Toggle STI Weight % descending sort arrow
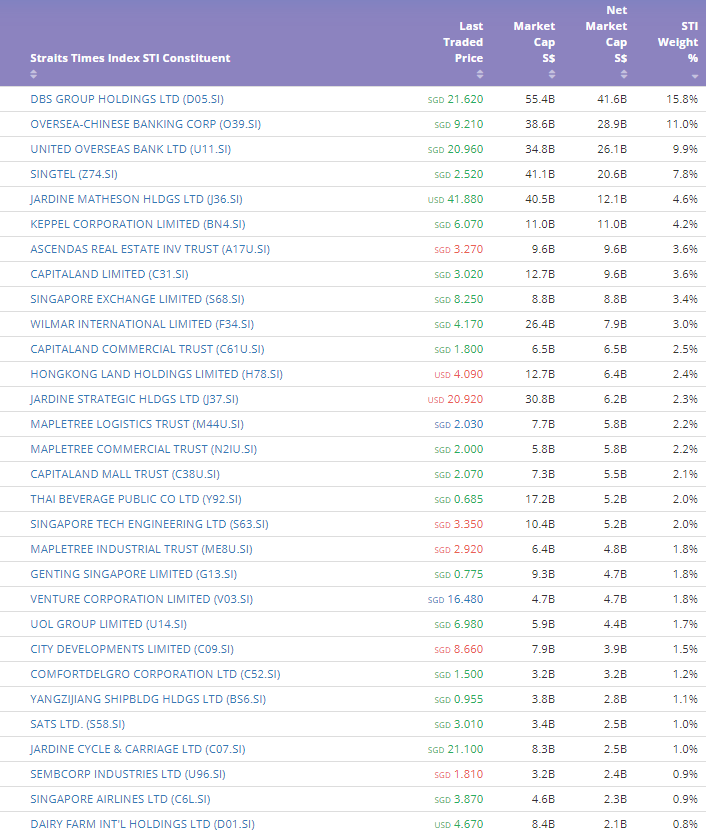This screenshot has width=706, height=835. [x=694, y=76]
